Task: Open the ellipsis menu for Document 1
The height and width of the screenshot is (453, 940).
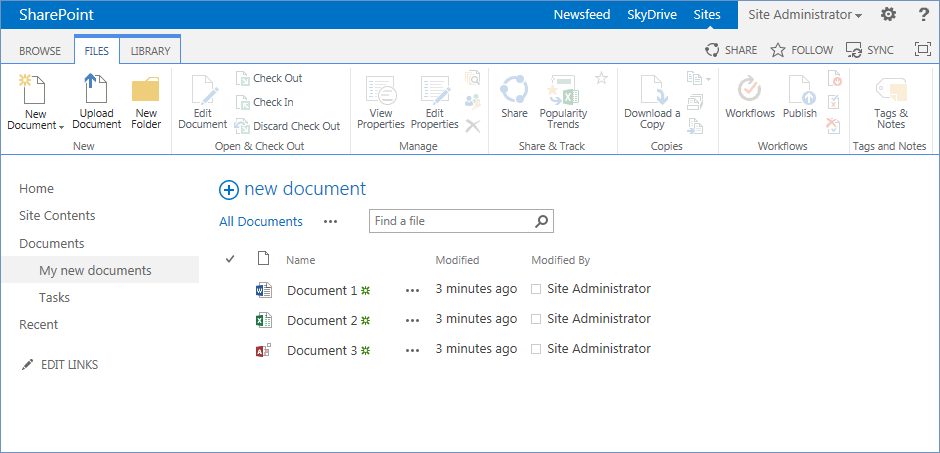Action: point(412,291)
